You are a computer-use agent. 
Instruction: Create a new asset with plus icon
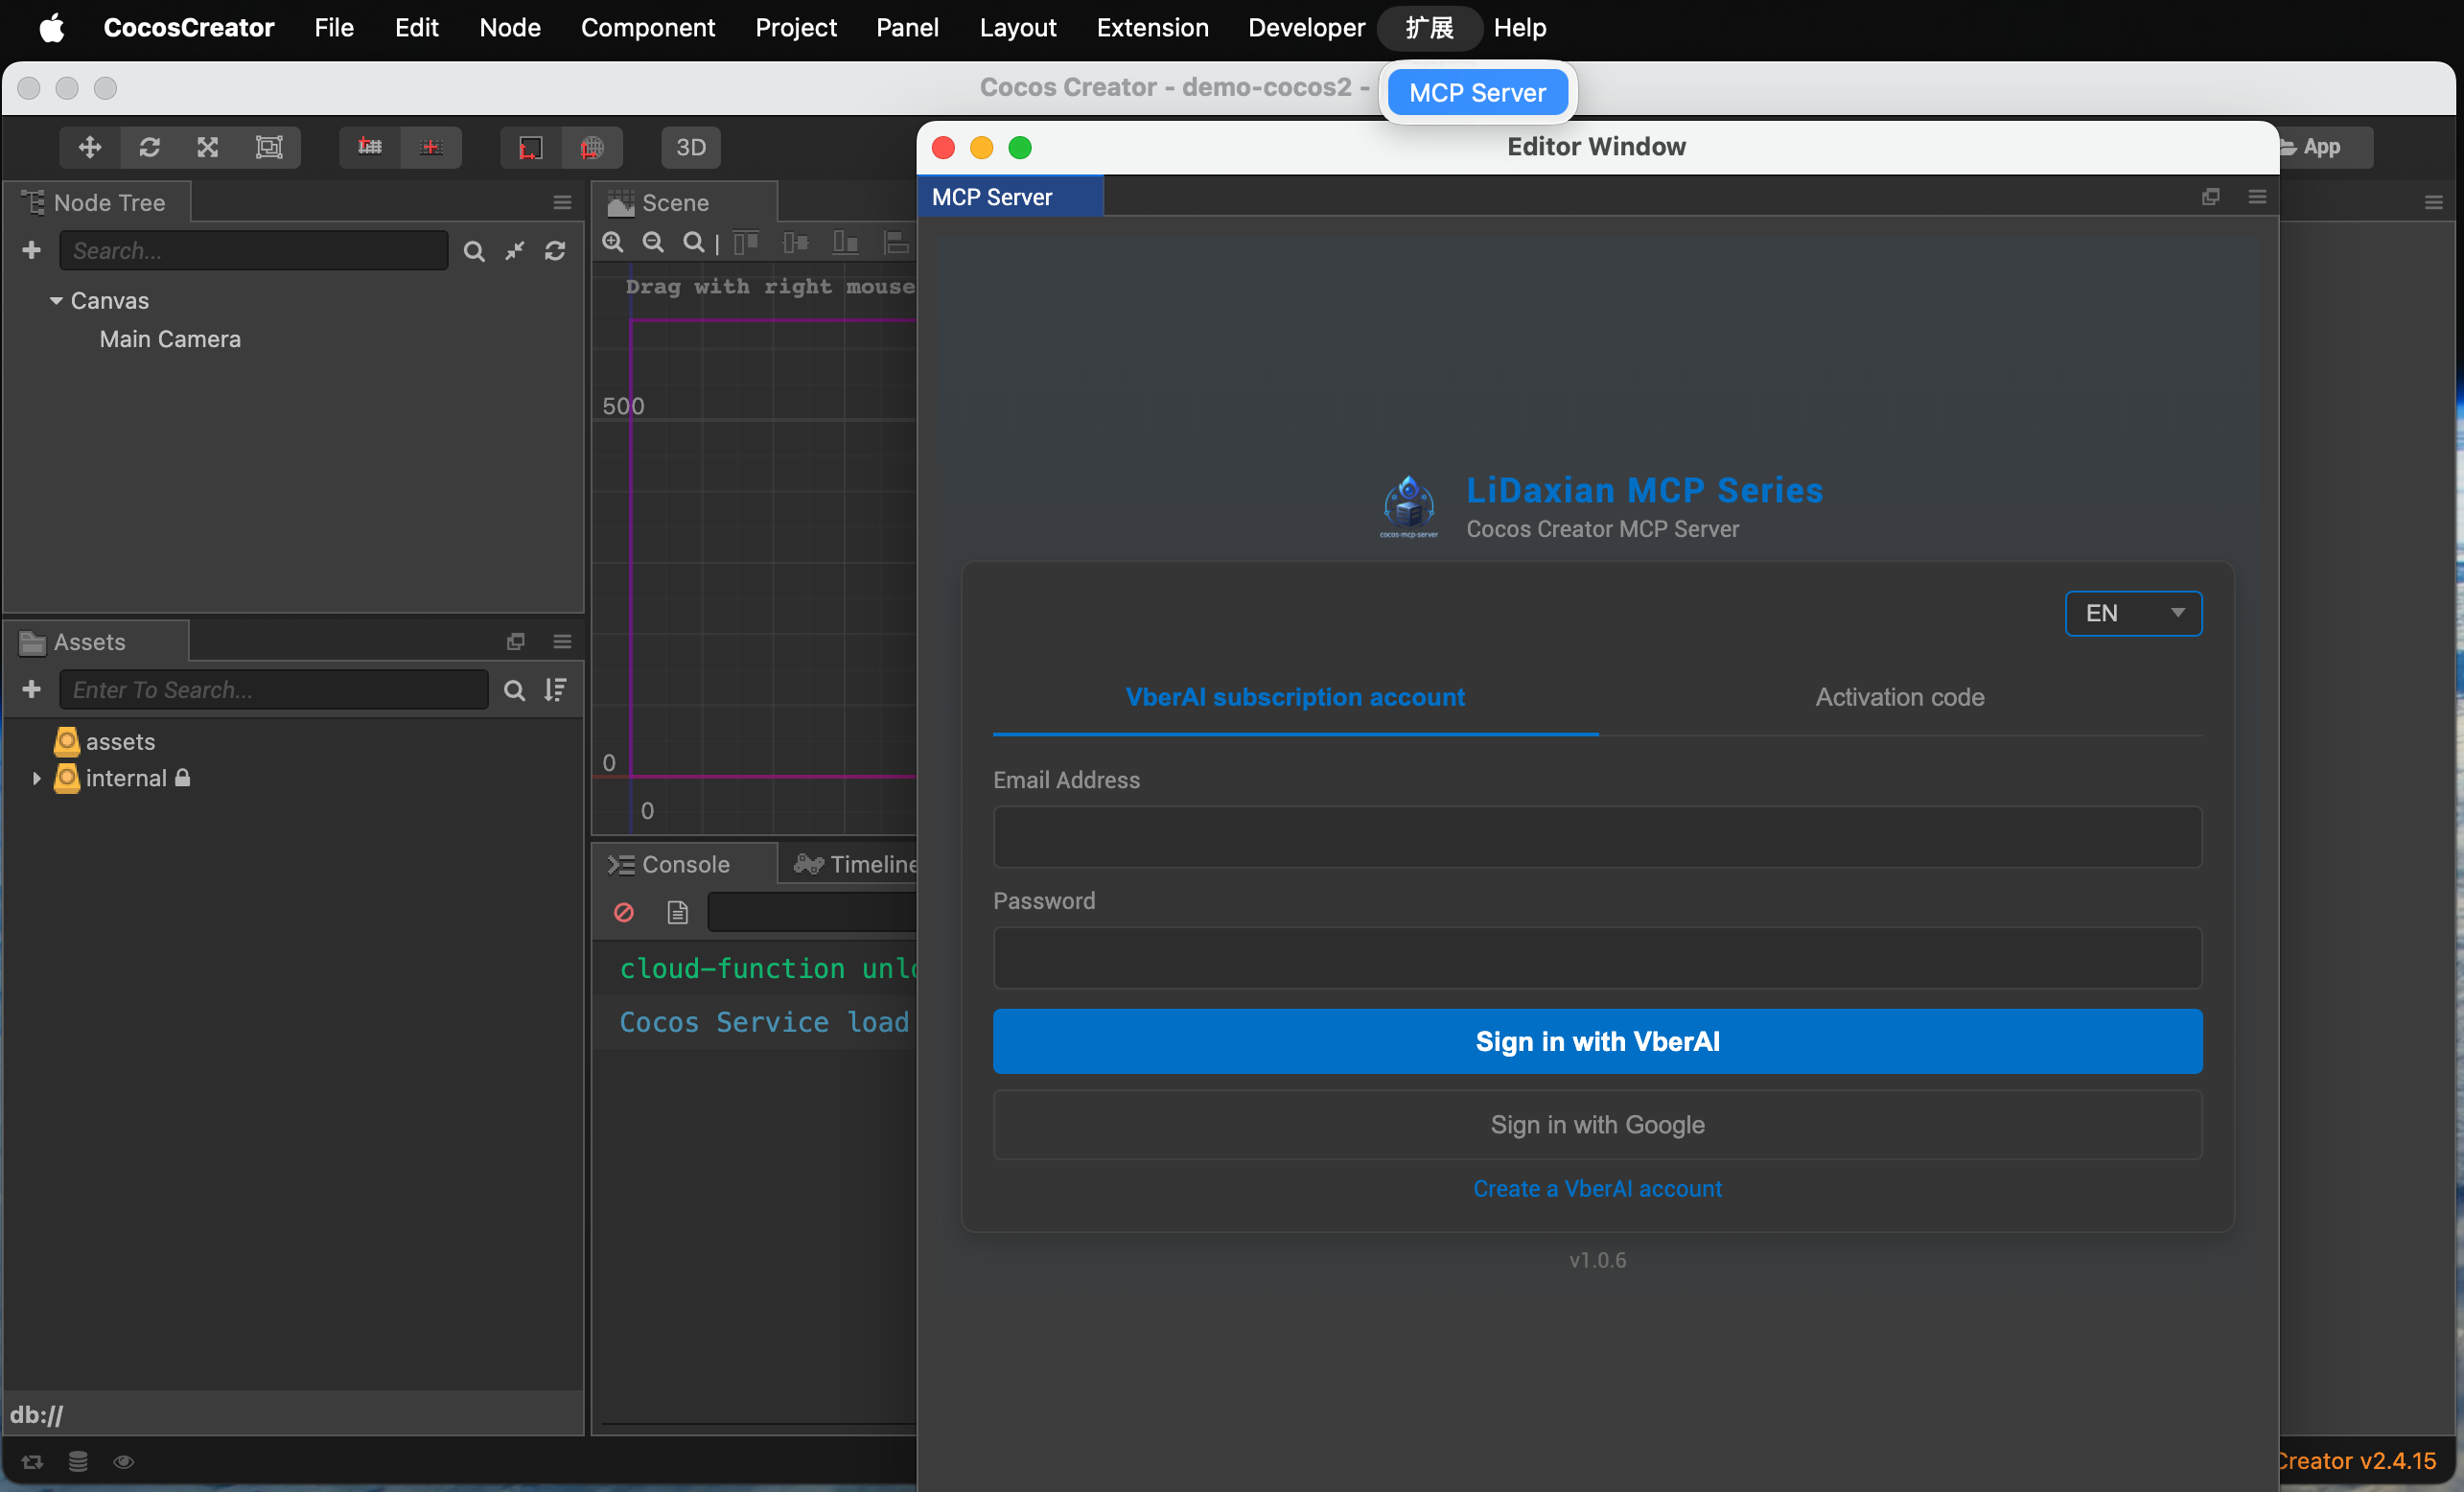[32, 689]
